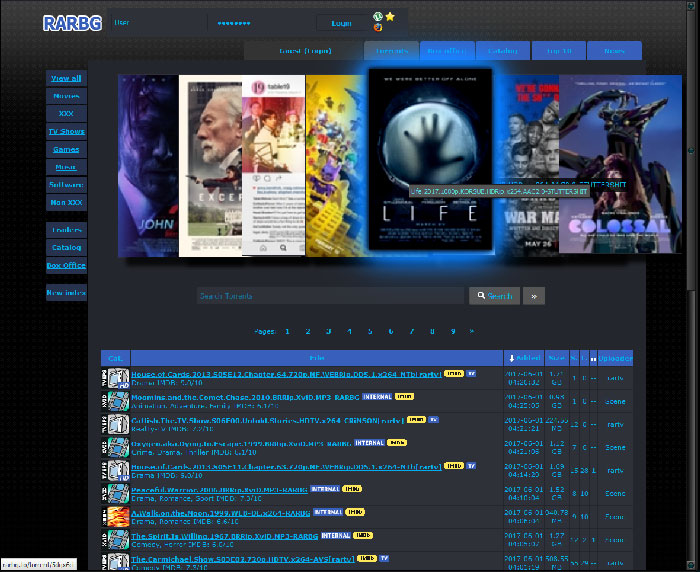Open category icon for Oxygen 1999 row

pyautogui.click(x=115, y=447)
